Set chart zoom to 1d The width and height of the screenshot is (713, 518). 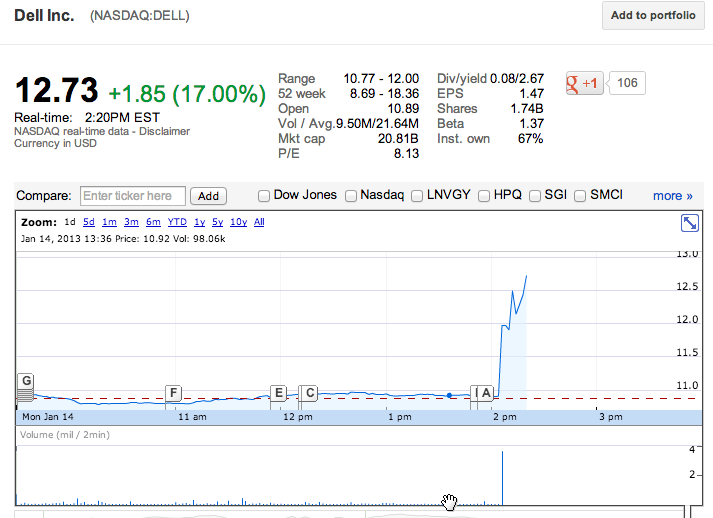[70, 222]
